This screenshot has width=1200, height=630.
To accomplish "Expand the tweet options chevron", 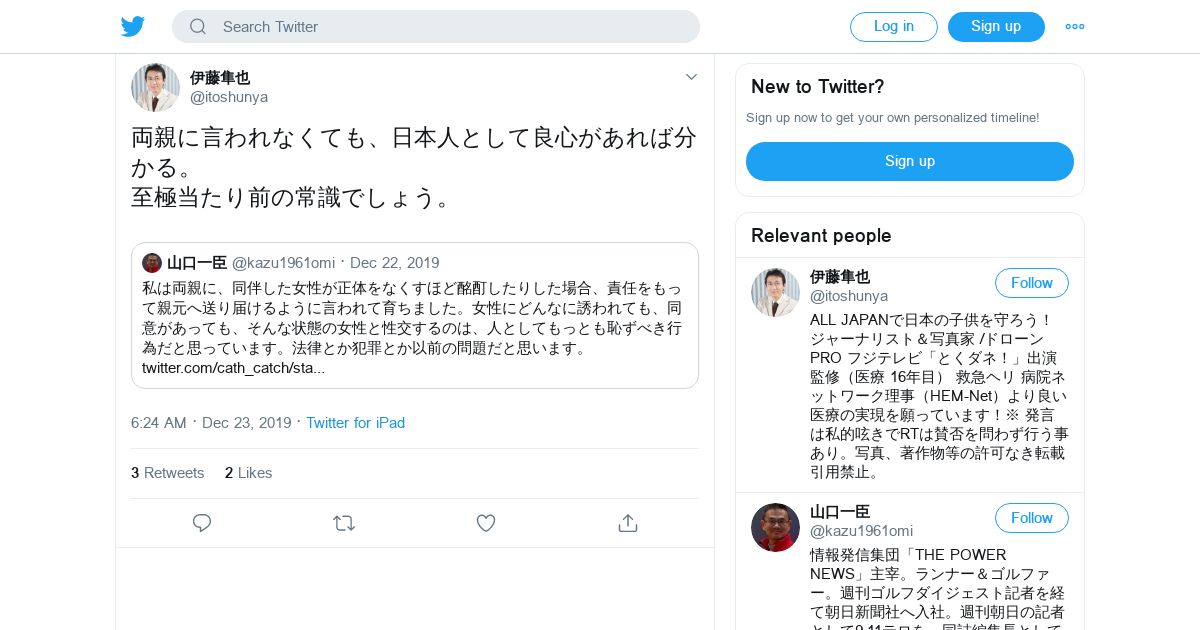I will (x=691, y=77).
